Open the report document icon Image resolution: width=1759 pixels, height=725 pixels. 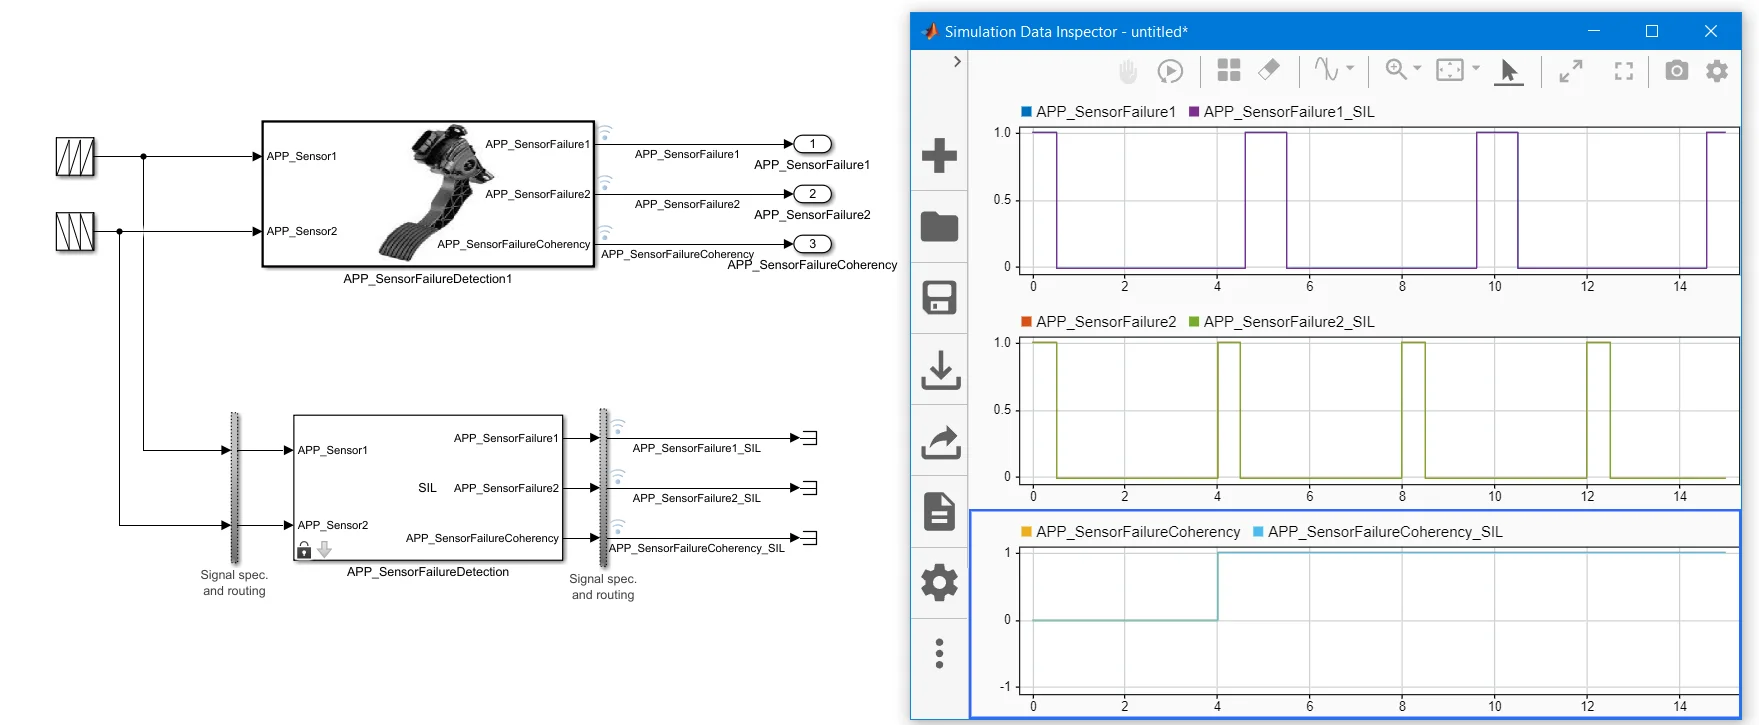939,511
